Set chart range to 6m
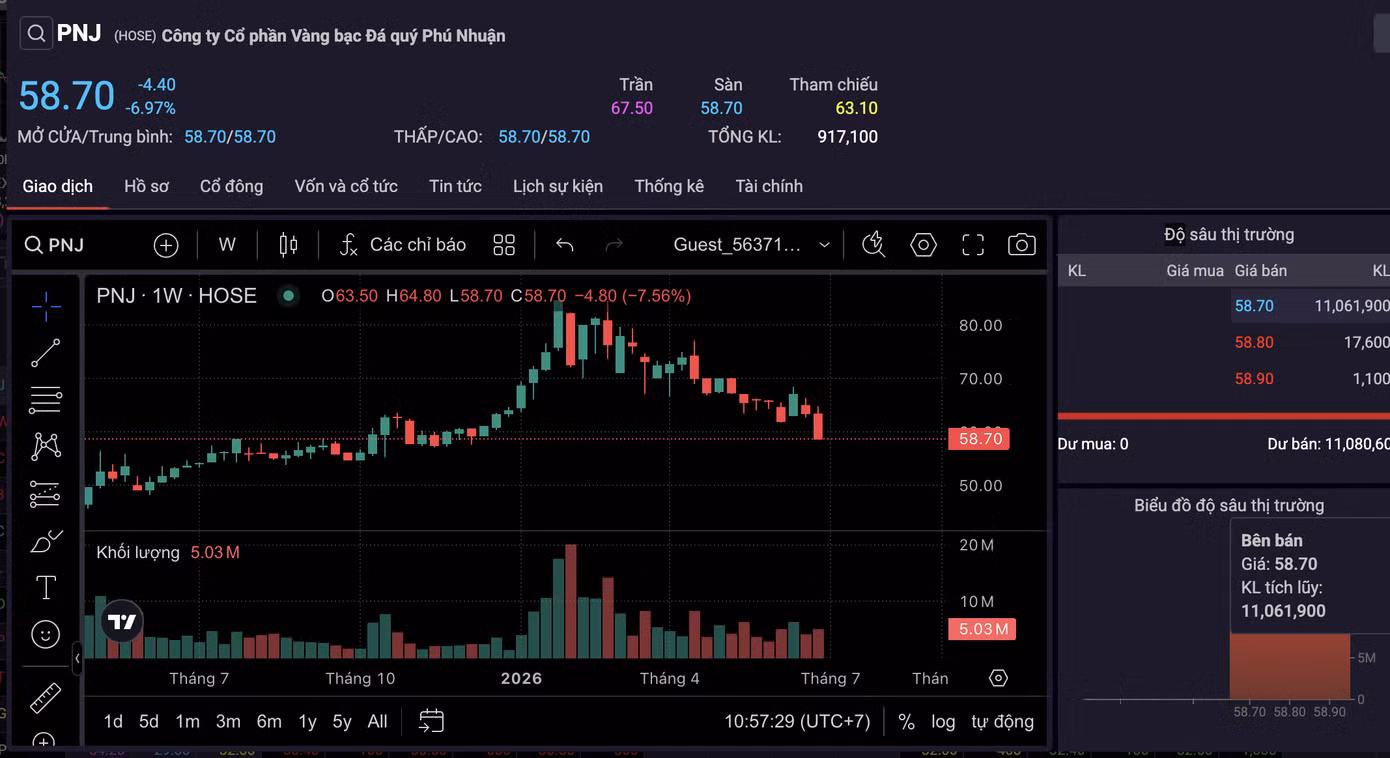Viewport: 1390px width, 758px height. [269, 721]
